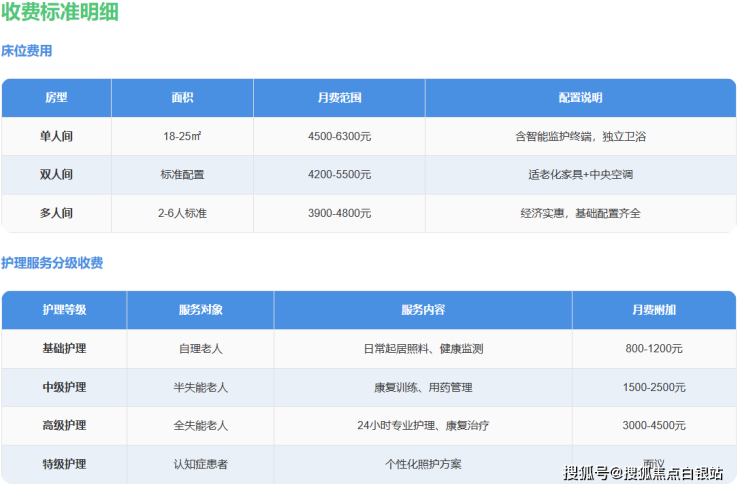Image resolution: width=740 pixels, height=489 pixels.
Task: Click the 双人间 row label
Action: click(x=56, y=174)
